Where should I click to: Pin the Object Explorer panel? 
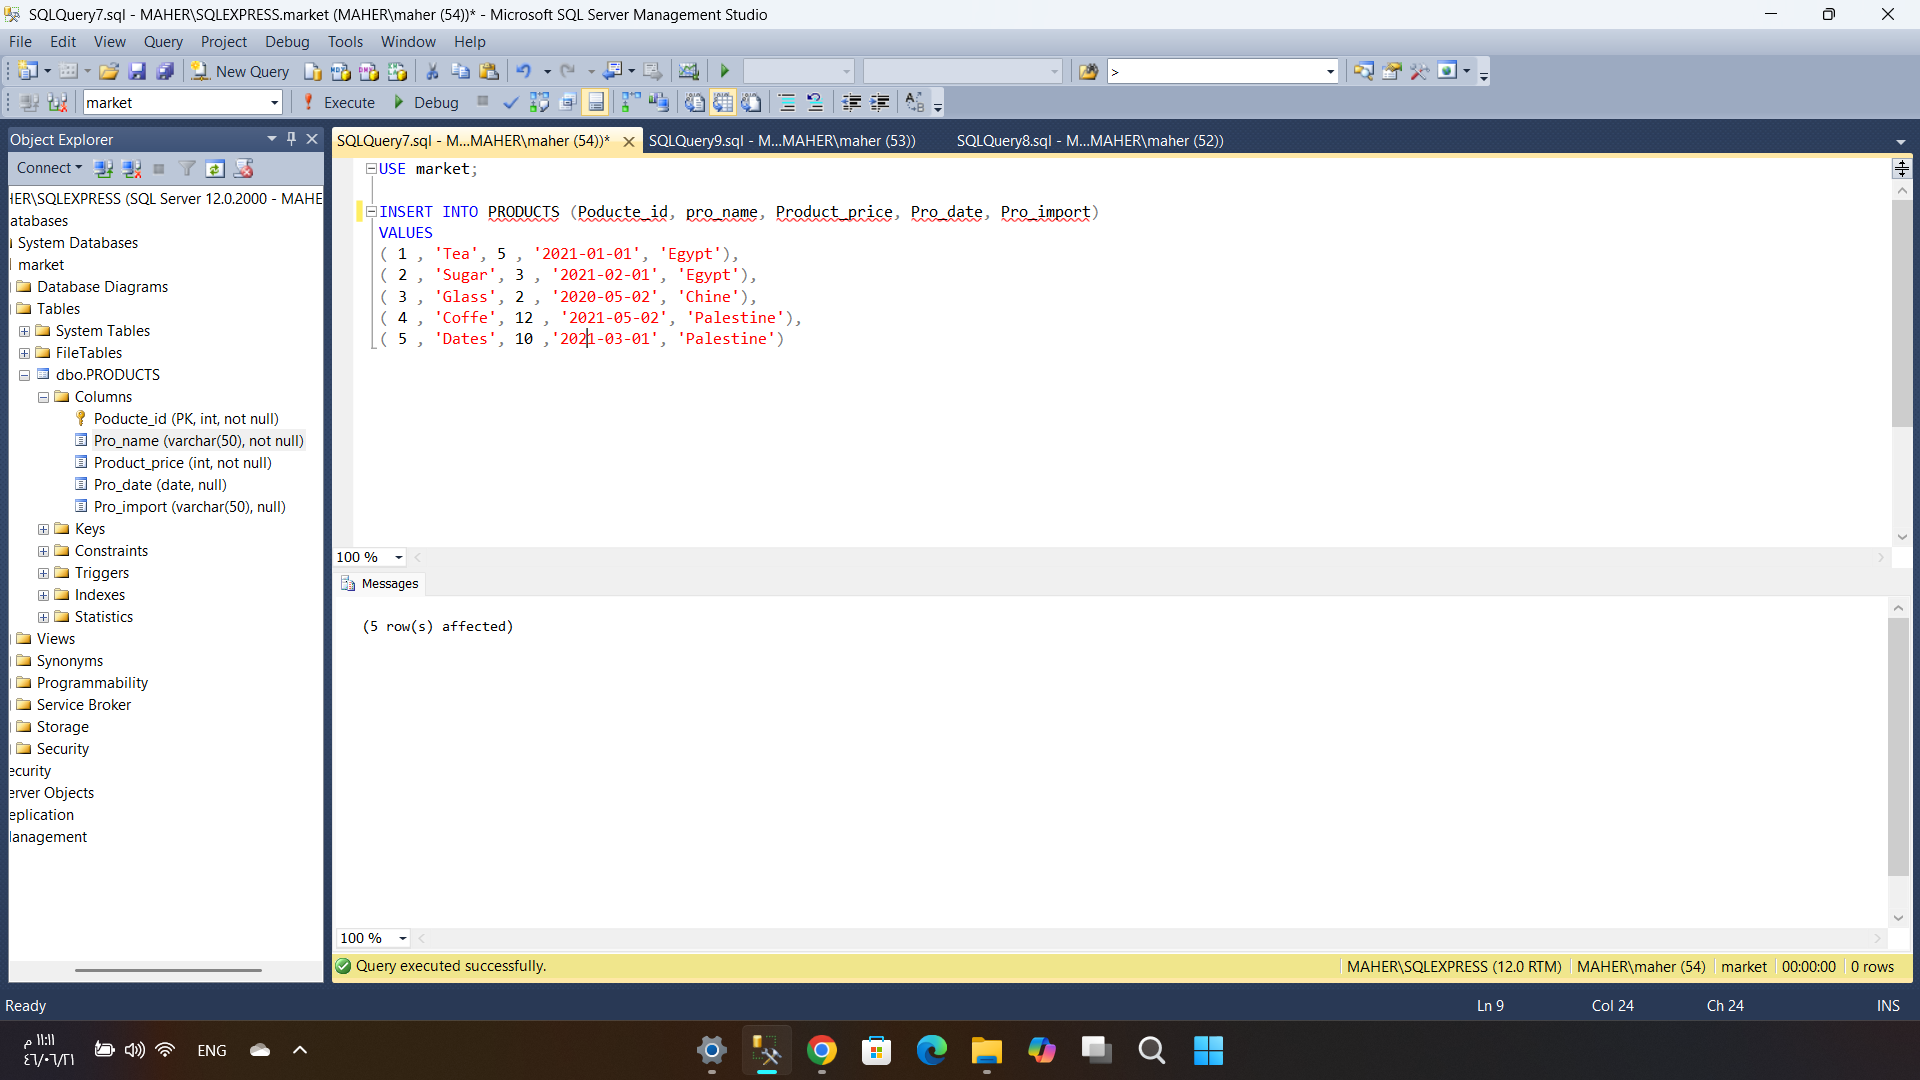tap(291, 139)
